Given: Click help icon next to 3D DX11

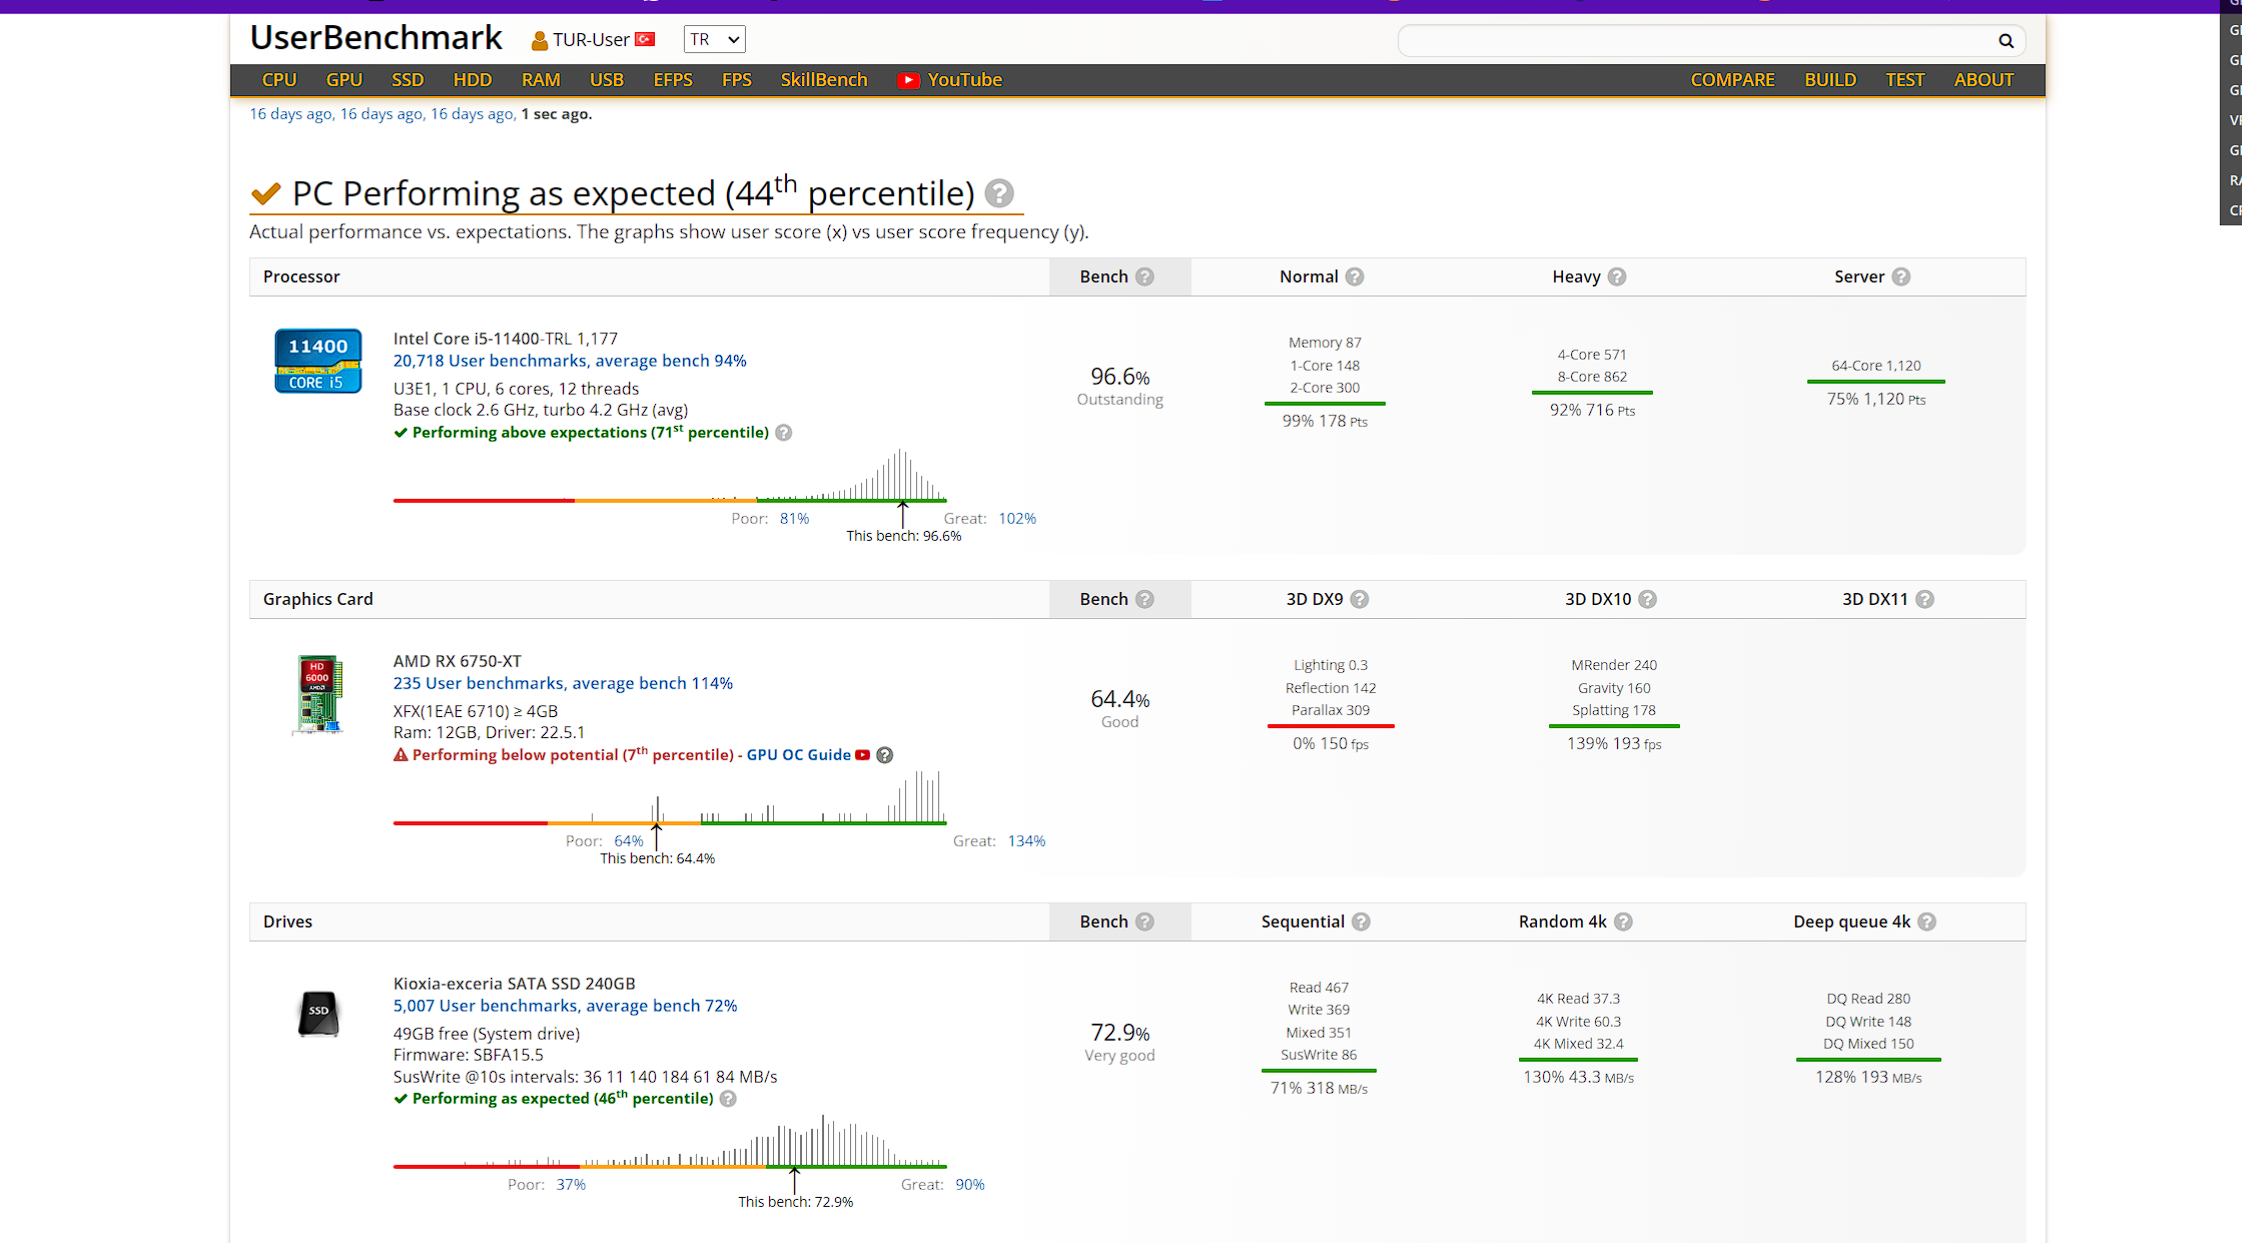Looking at the screenshot, I should coord(1924,599).
